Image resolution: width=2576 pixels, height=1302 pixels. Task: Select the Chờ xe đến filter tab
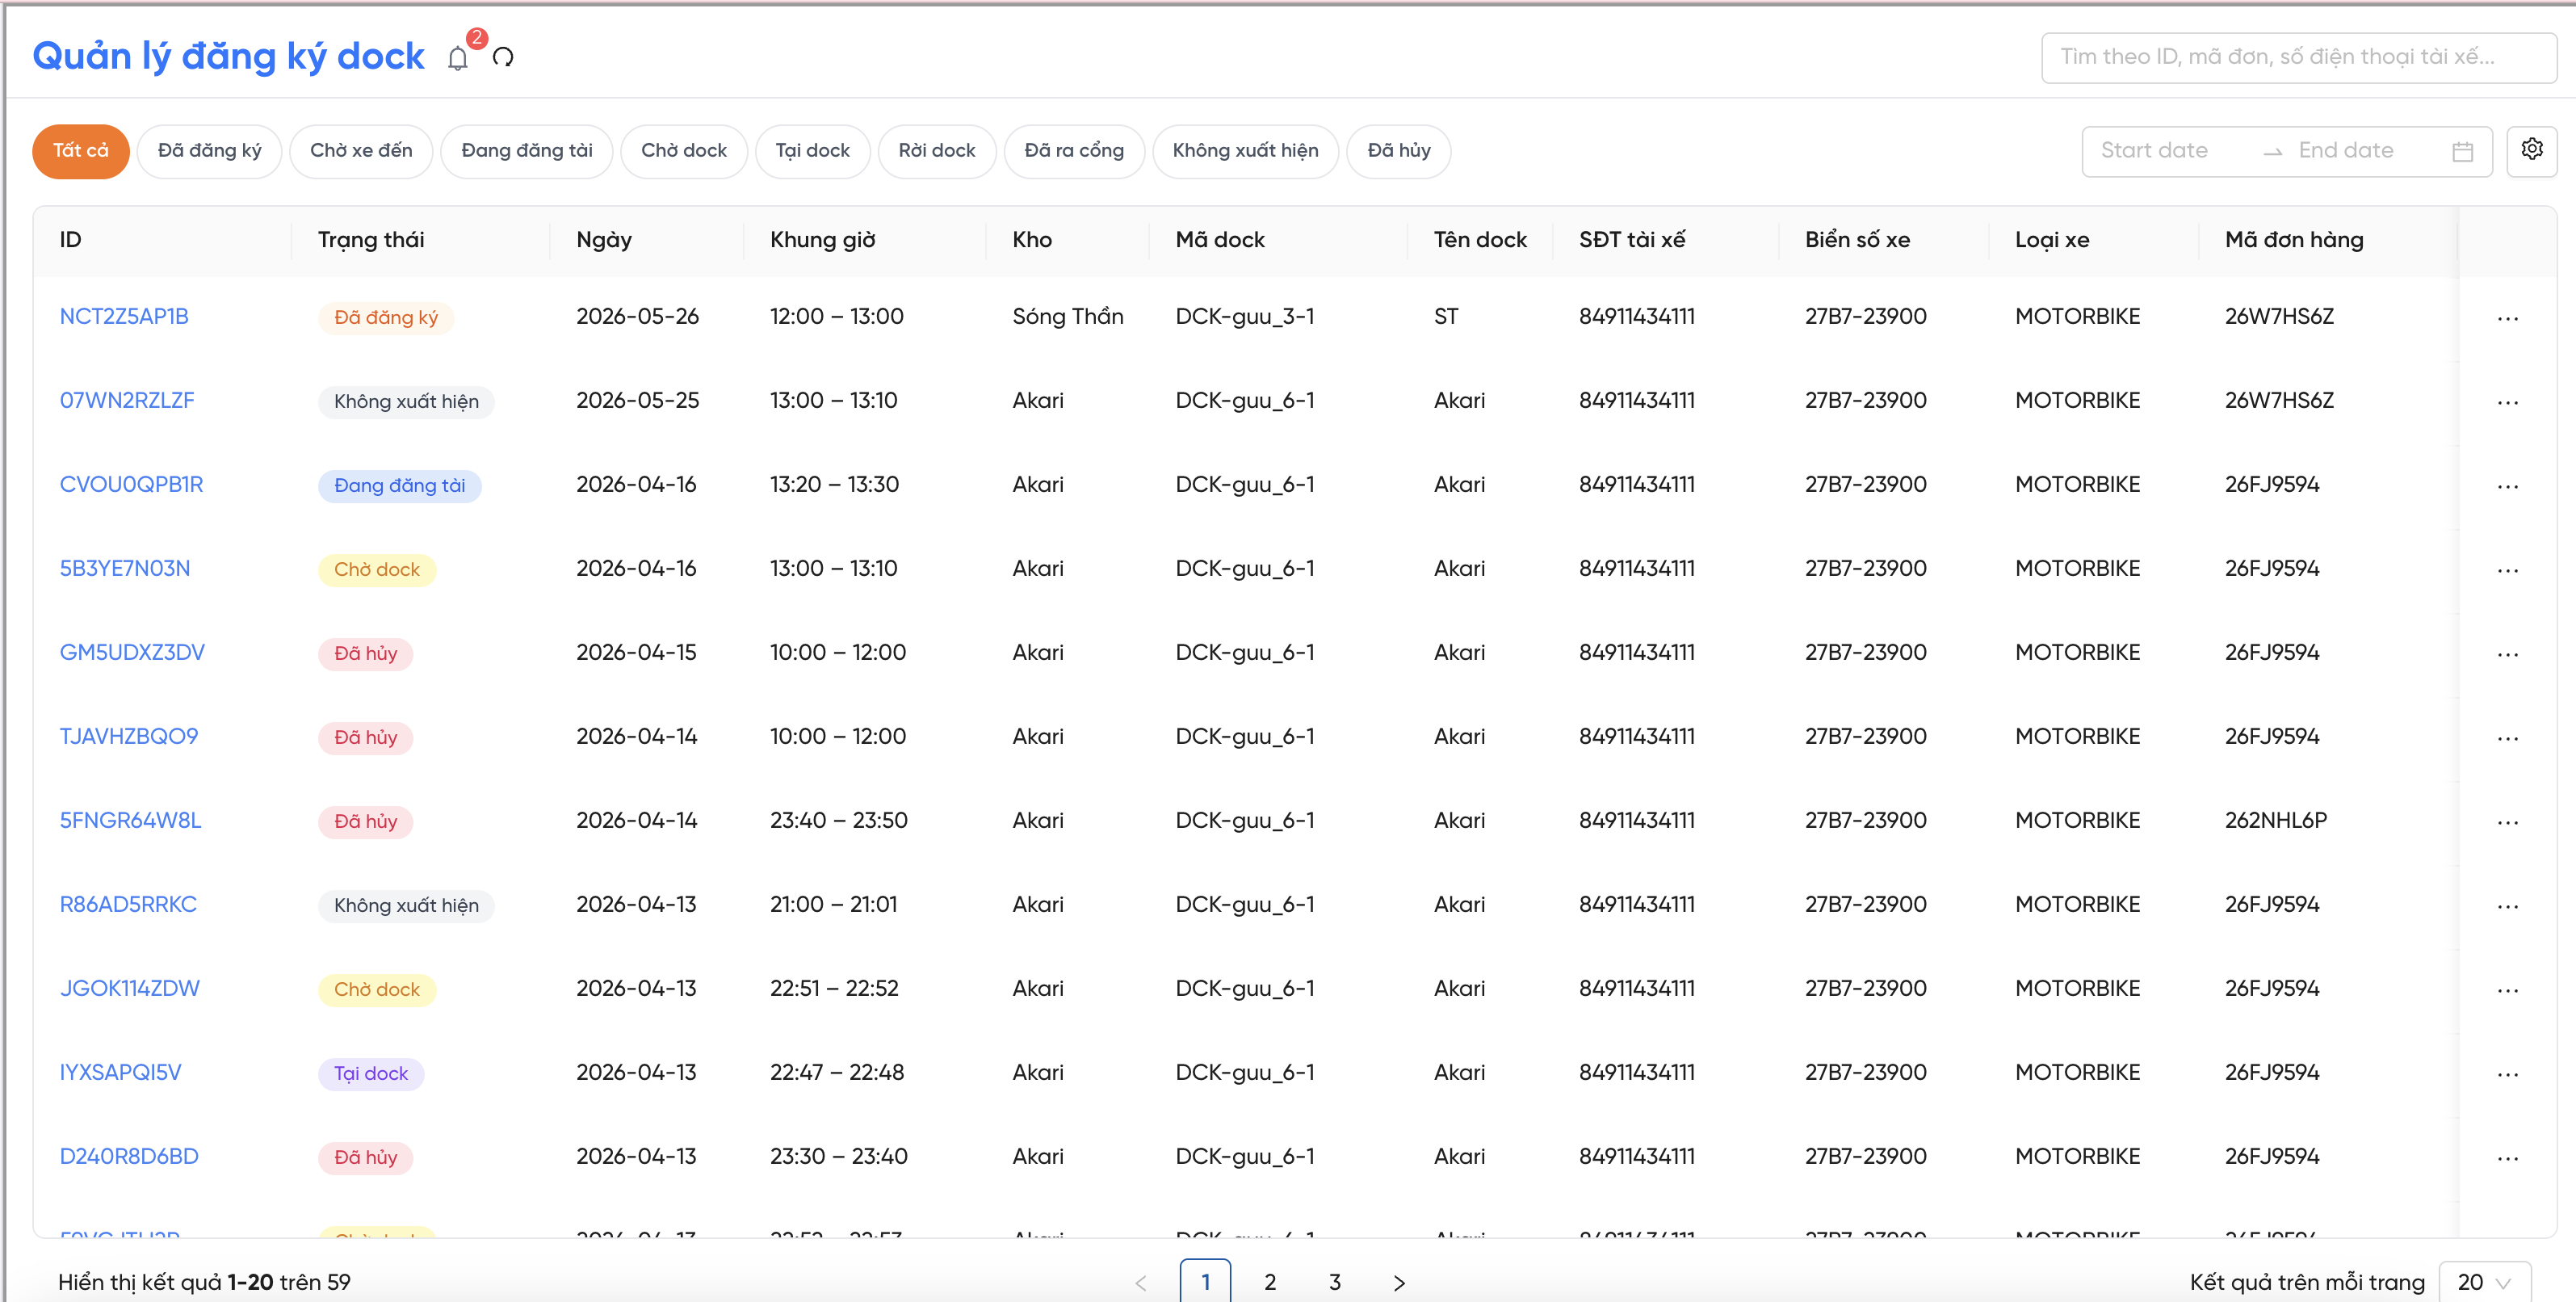coord(361,151)
